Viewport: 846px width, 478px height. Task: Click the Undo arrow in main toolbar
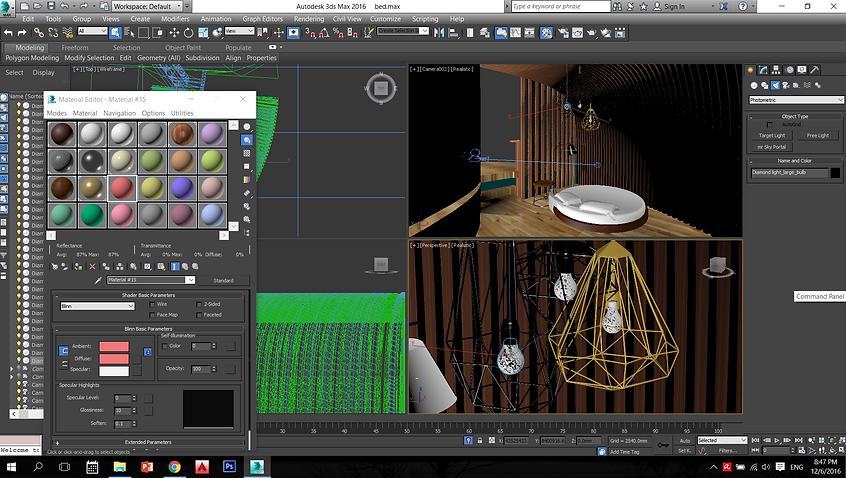click(x=8, y=33)
